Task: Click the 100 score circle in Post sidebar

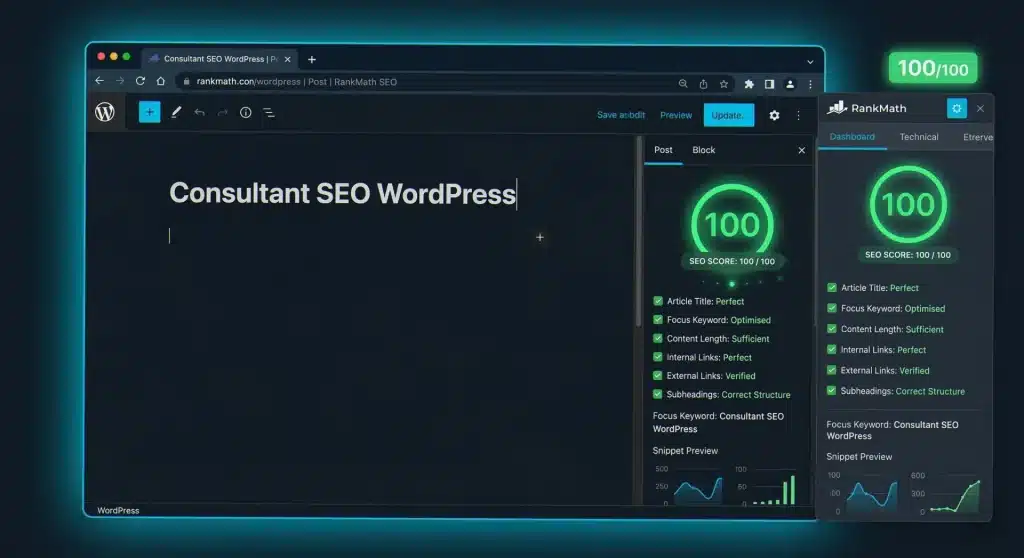Action: coord(732,223)
